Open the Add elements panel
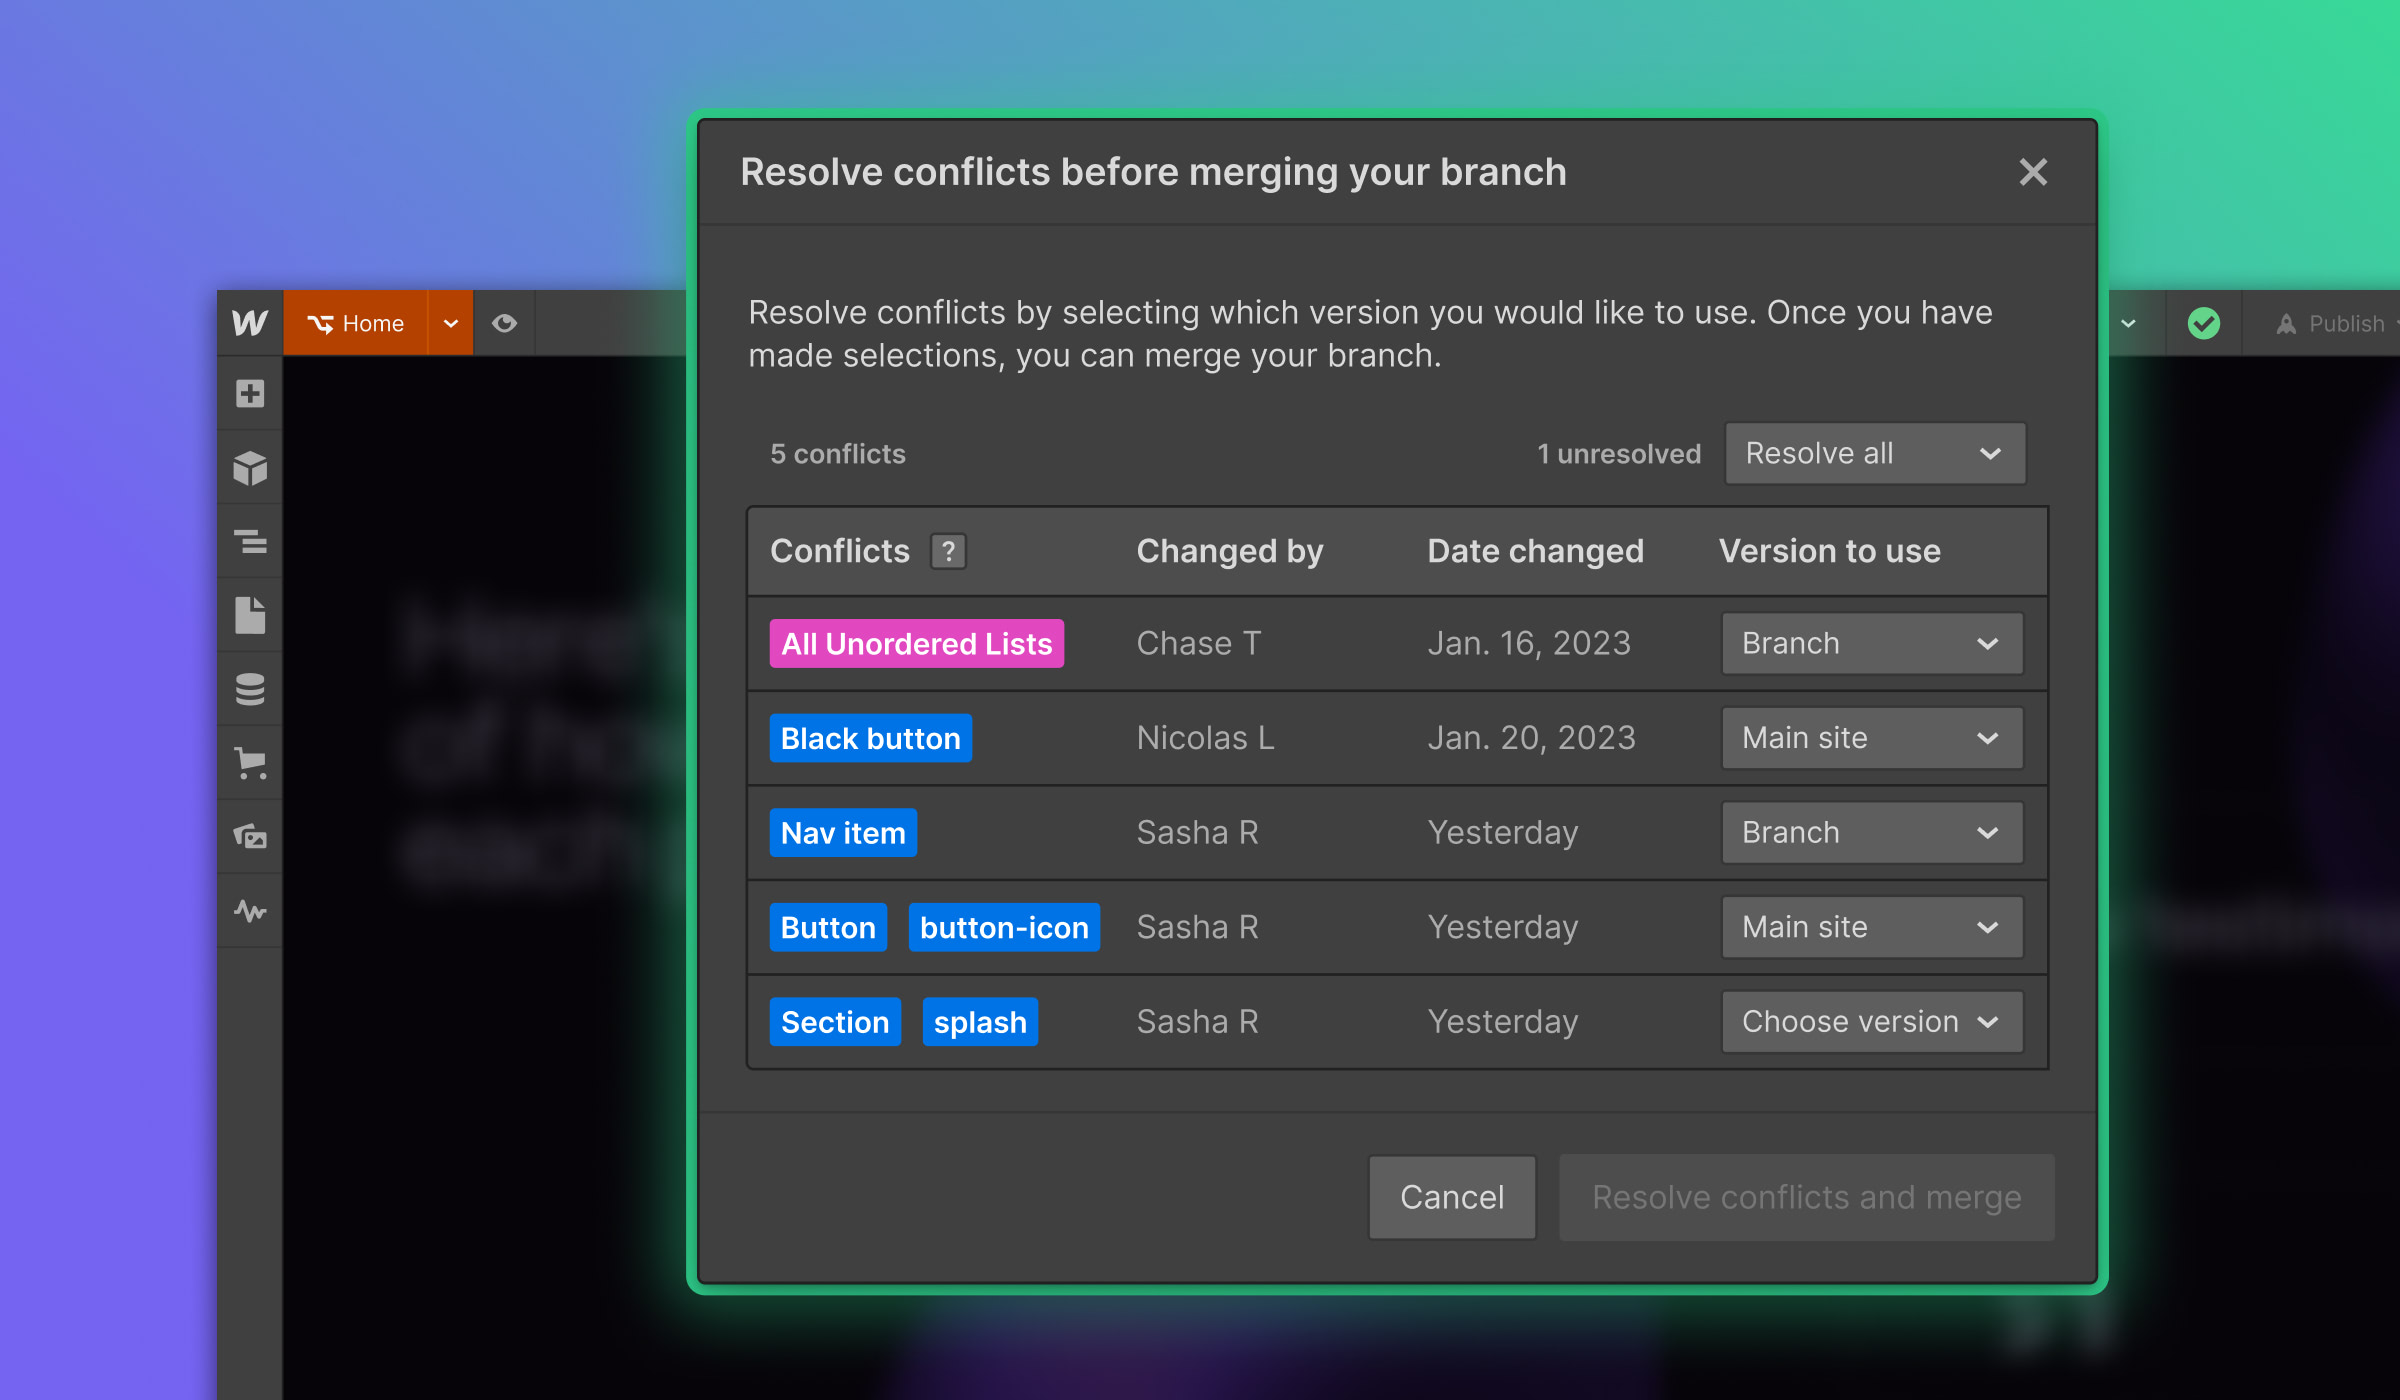2400x1400 pixels. coord(250,394)
